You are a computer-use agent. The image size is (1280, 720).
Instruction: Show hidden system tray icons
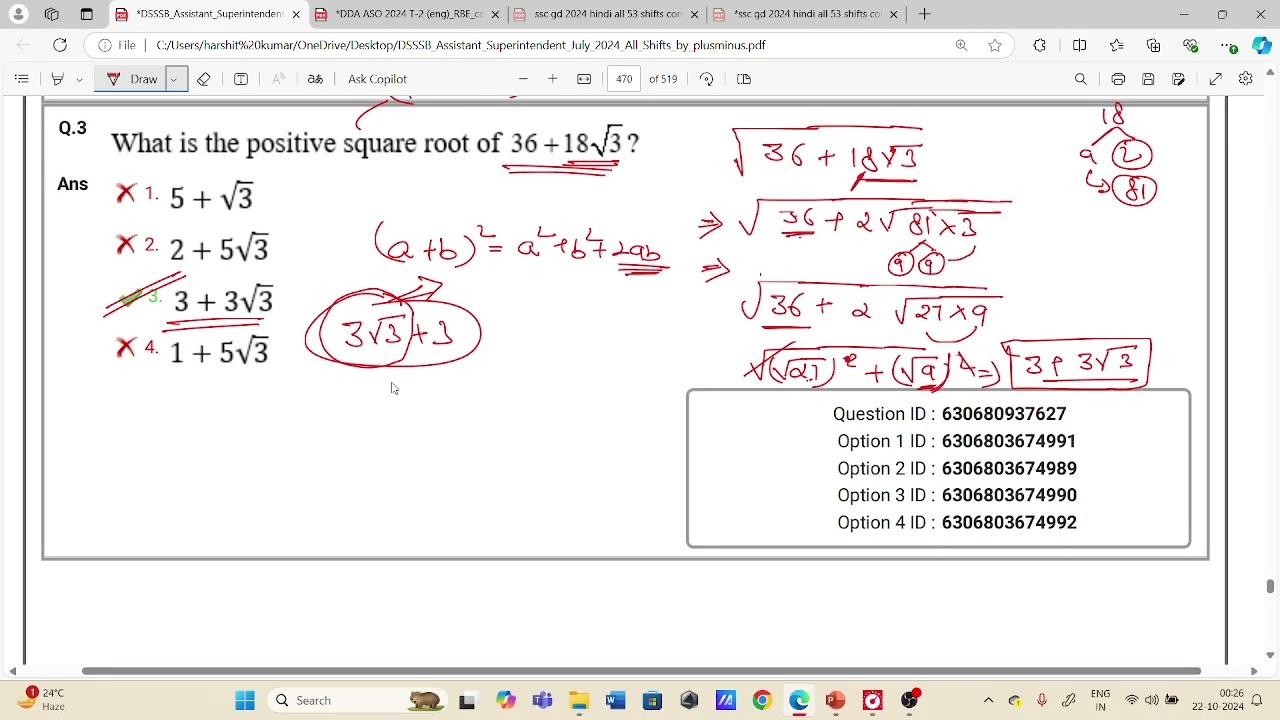coord(988,700)
